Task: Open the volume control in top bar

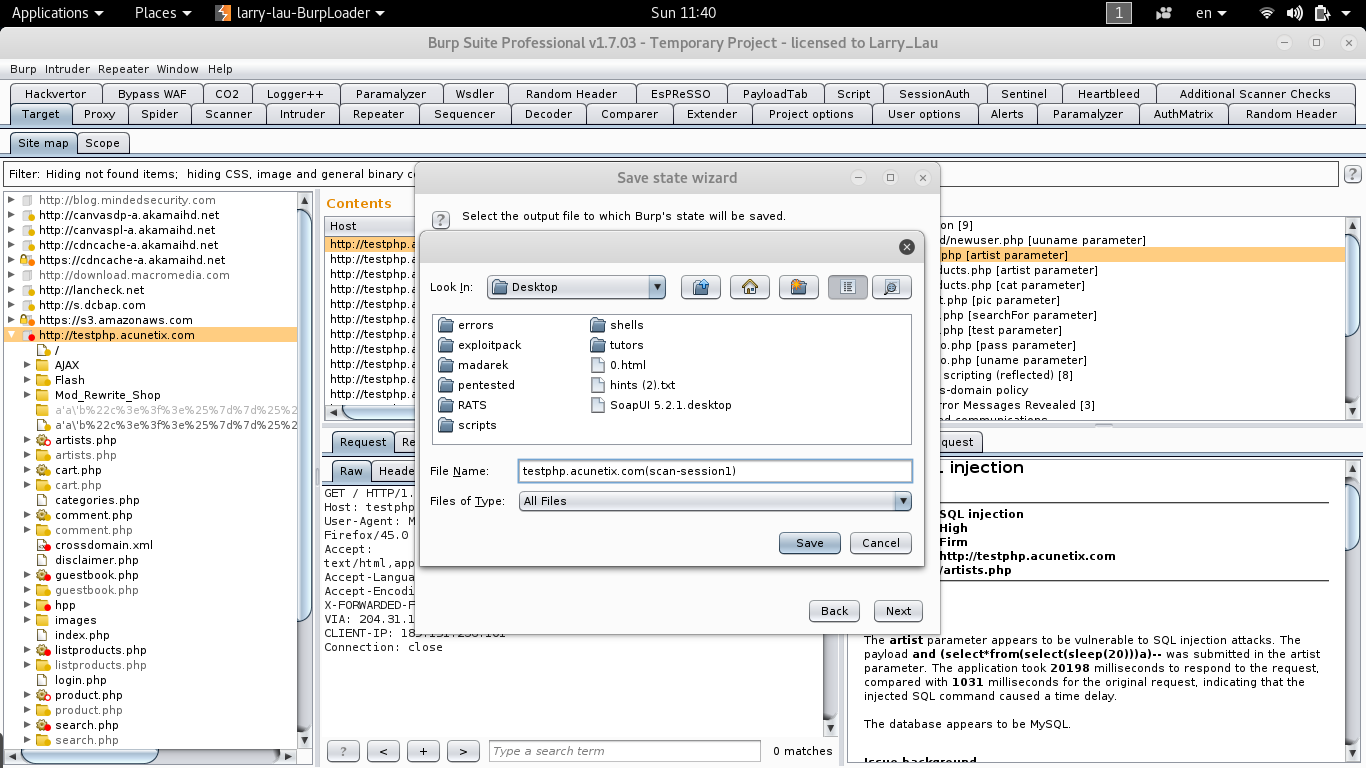Action: pos(1295,13)
